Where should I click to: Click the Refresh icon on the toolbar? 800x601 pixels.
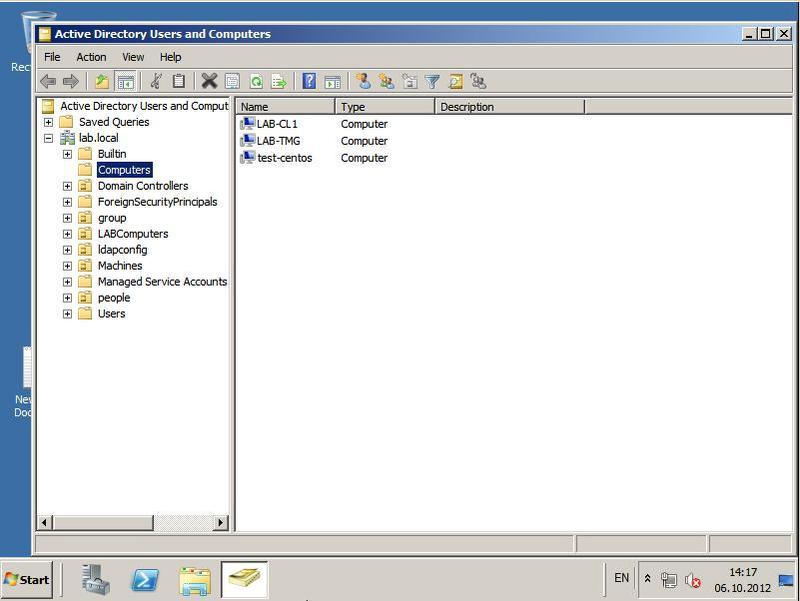(257, 81)
